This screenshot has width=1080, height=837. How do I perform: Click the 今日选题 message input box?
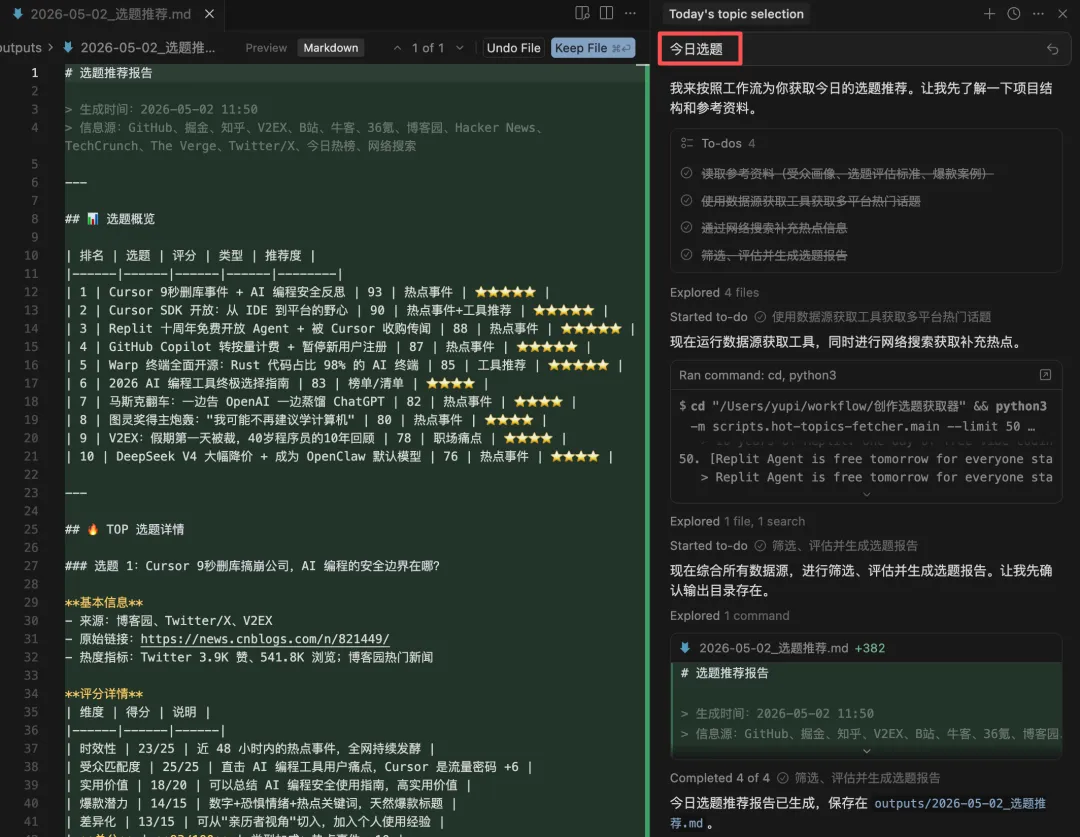pos(864,49)
